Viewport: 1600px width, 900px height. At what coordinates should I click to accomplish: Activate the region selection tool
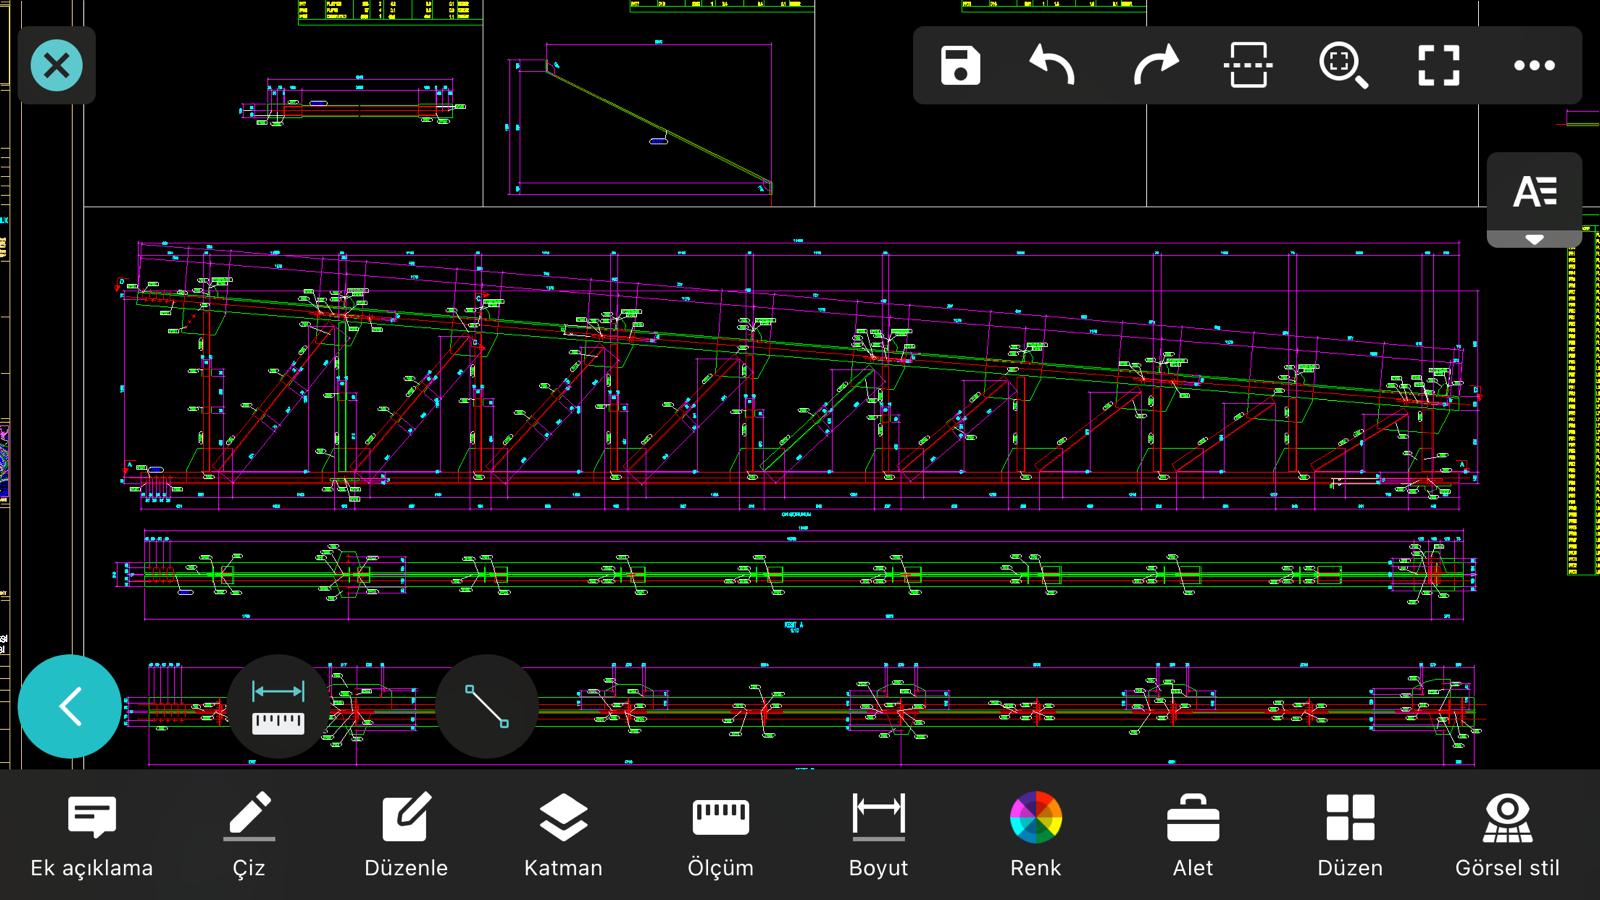pos(1248,66)
